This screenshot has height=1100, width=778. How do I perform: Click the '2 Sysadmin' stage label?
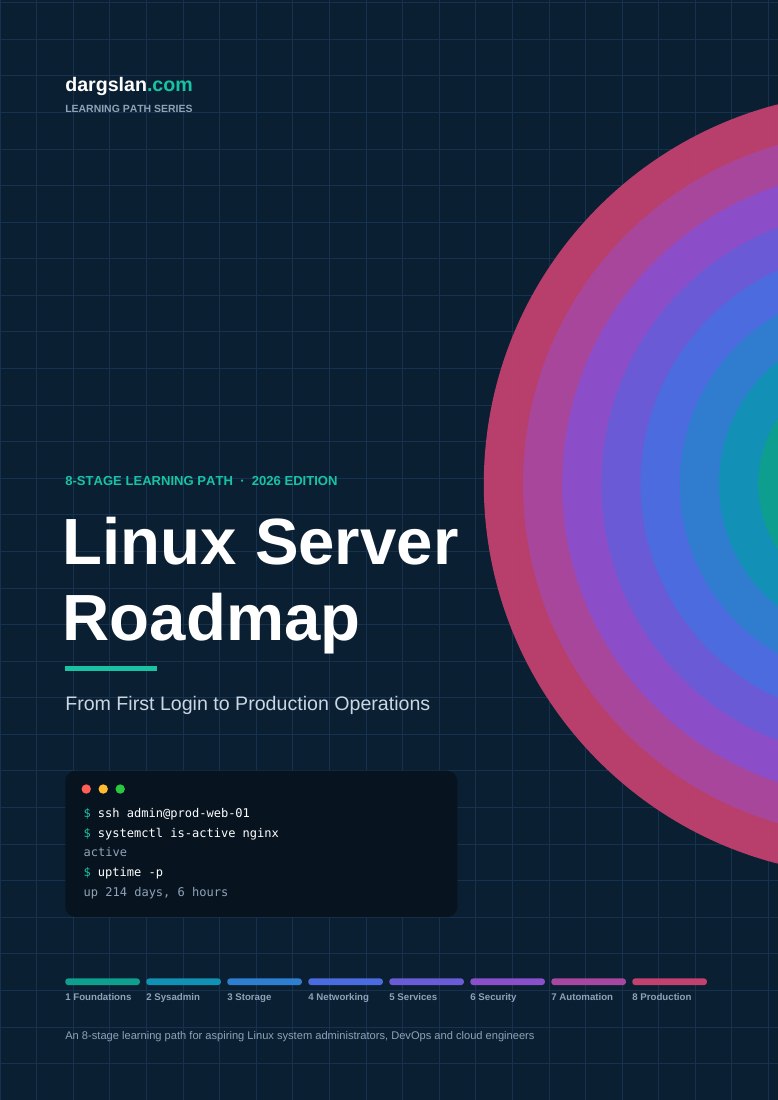173,997
